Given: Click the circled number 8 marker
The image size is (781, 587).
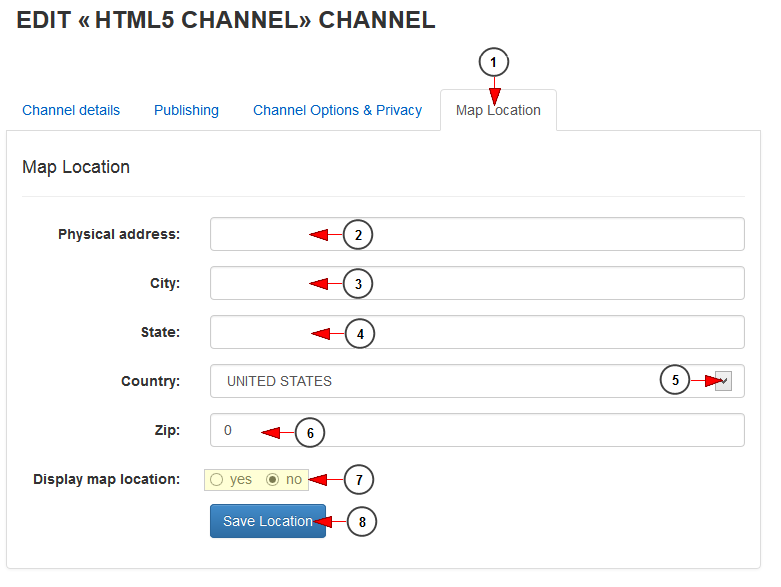Looking at the screenshot, I should (362, 521).
